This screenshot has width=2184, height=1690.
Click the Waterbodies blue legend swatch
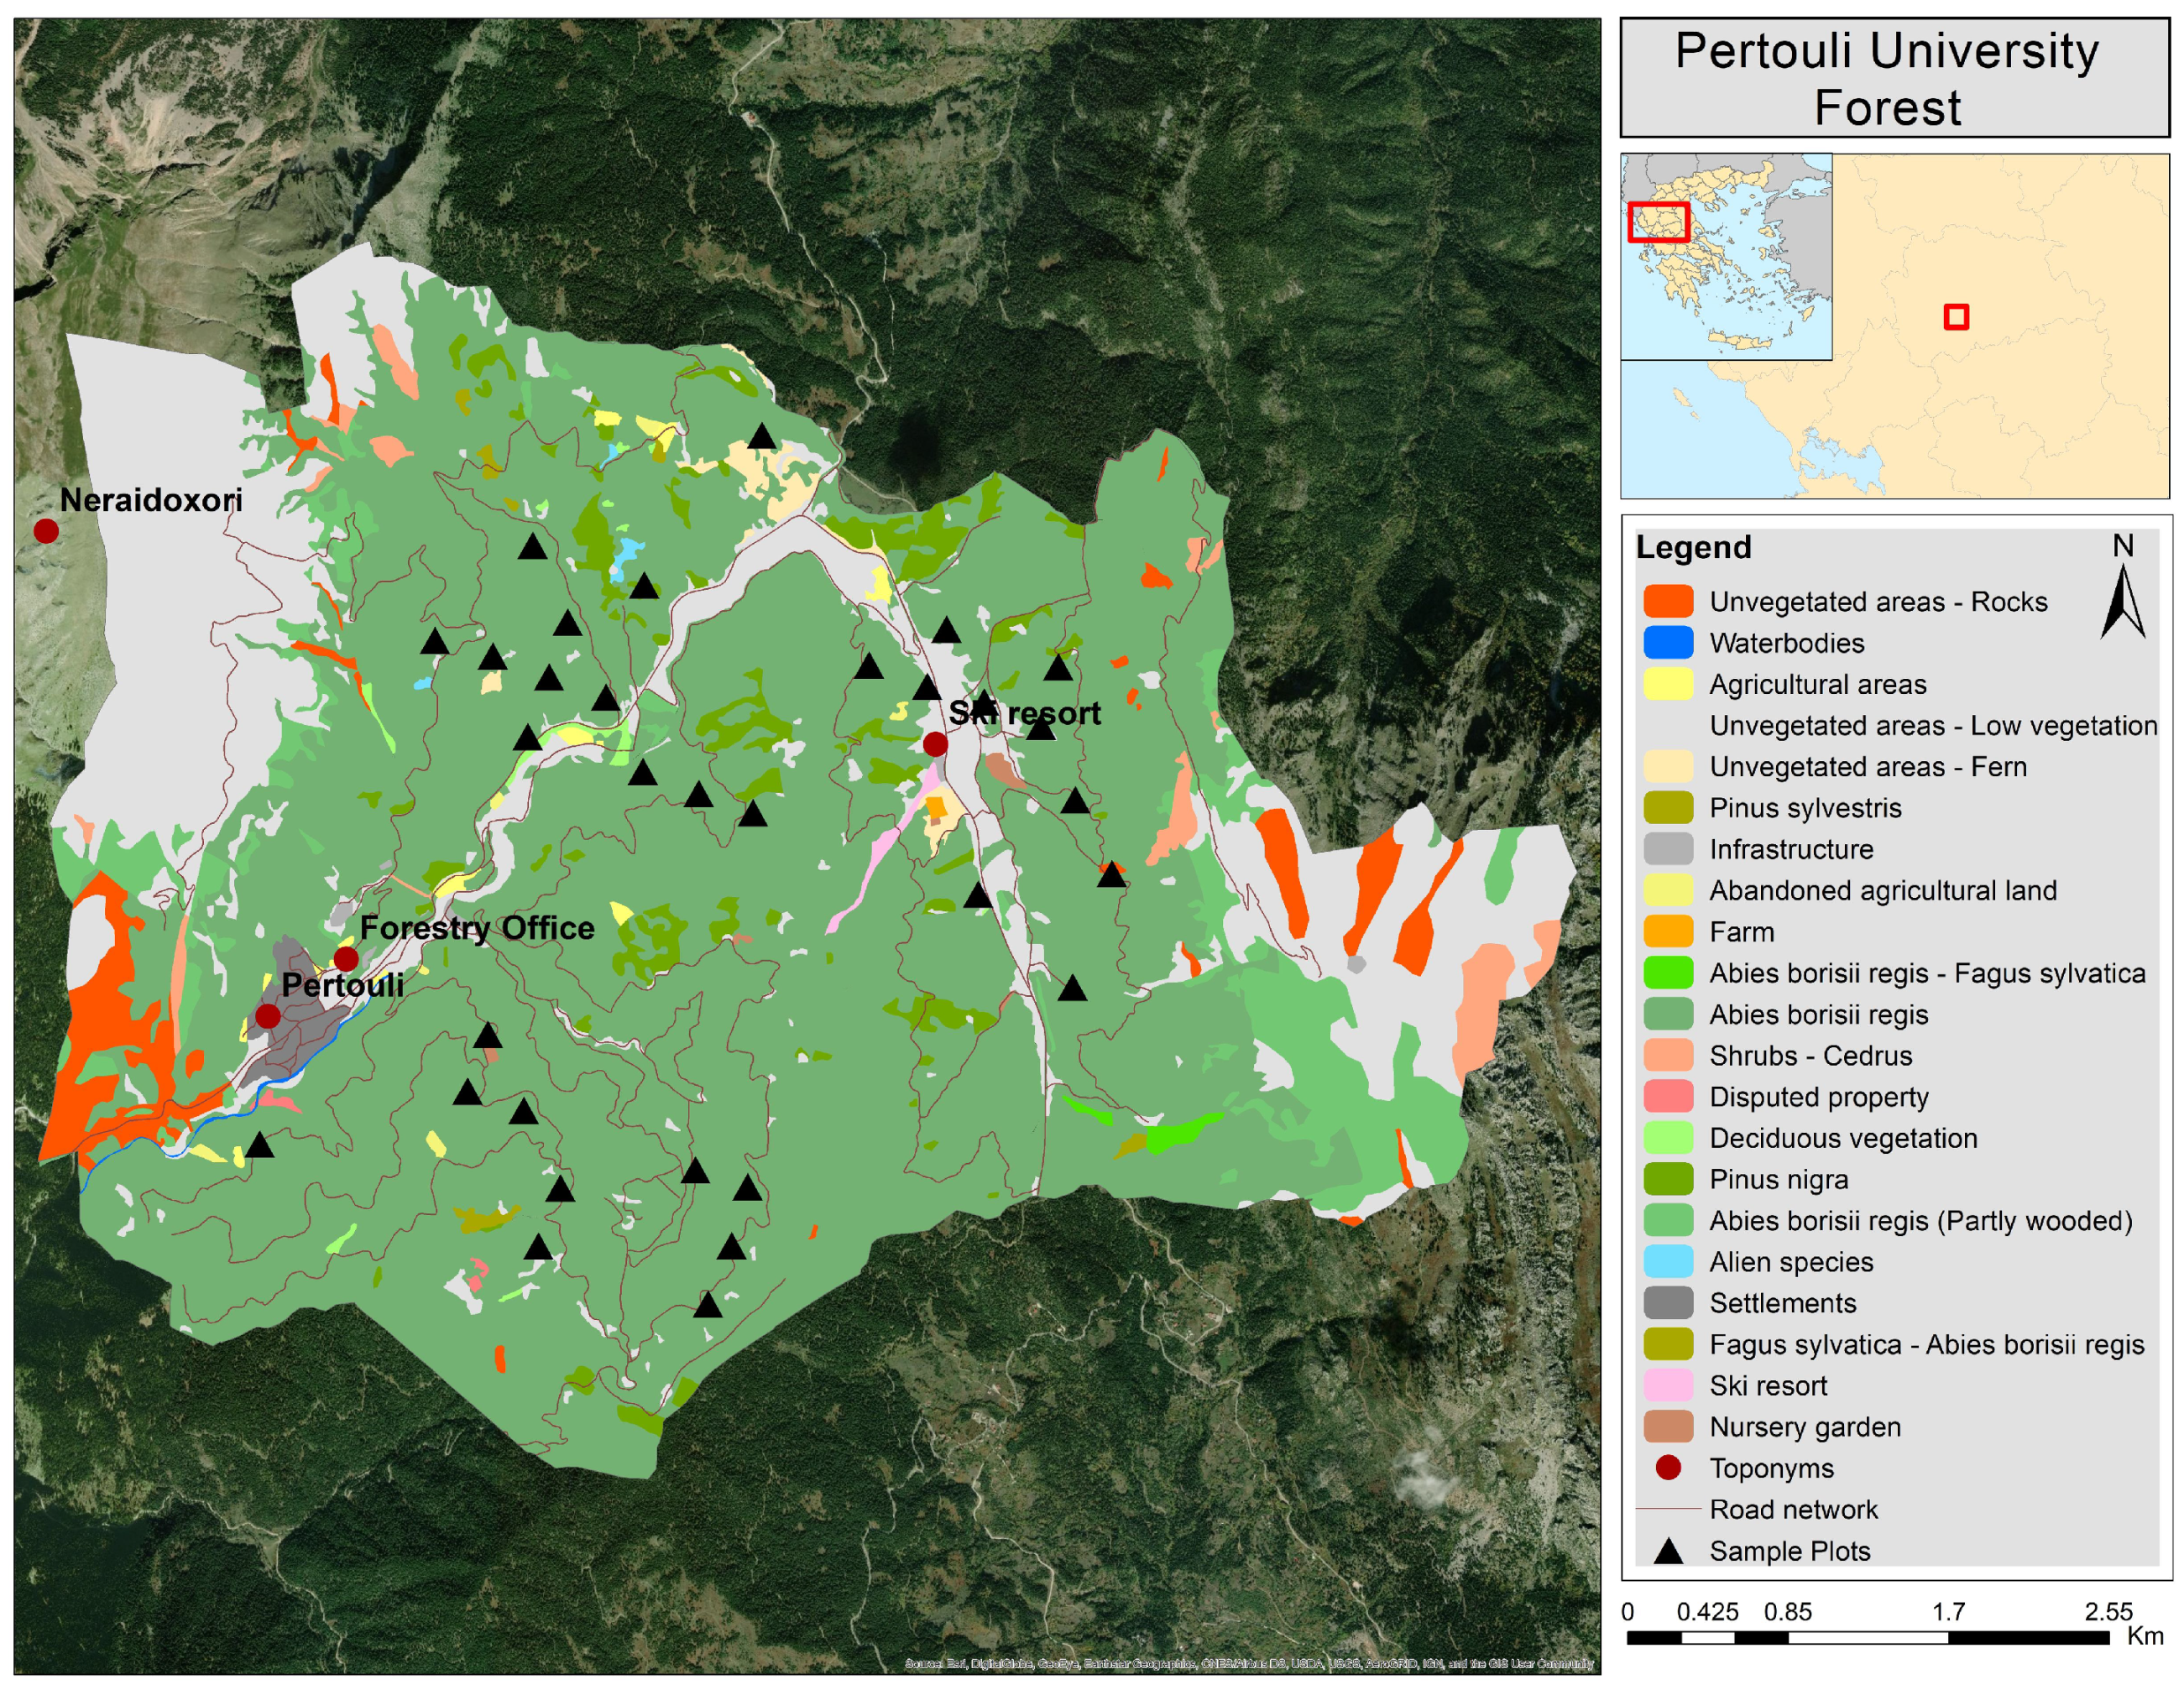(1668, 643)
